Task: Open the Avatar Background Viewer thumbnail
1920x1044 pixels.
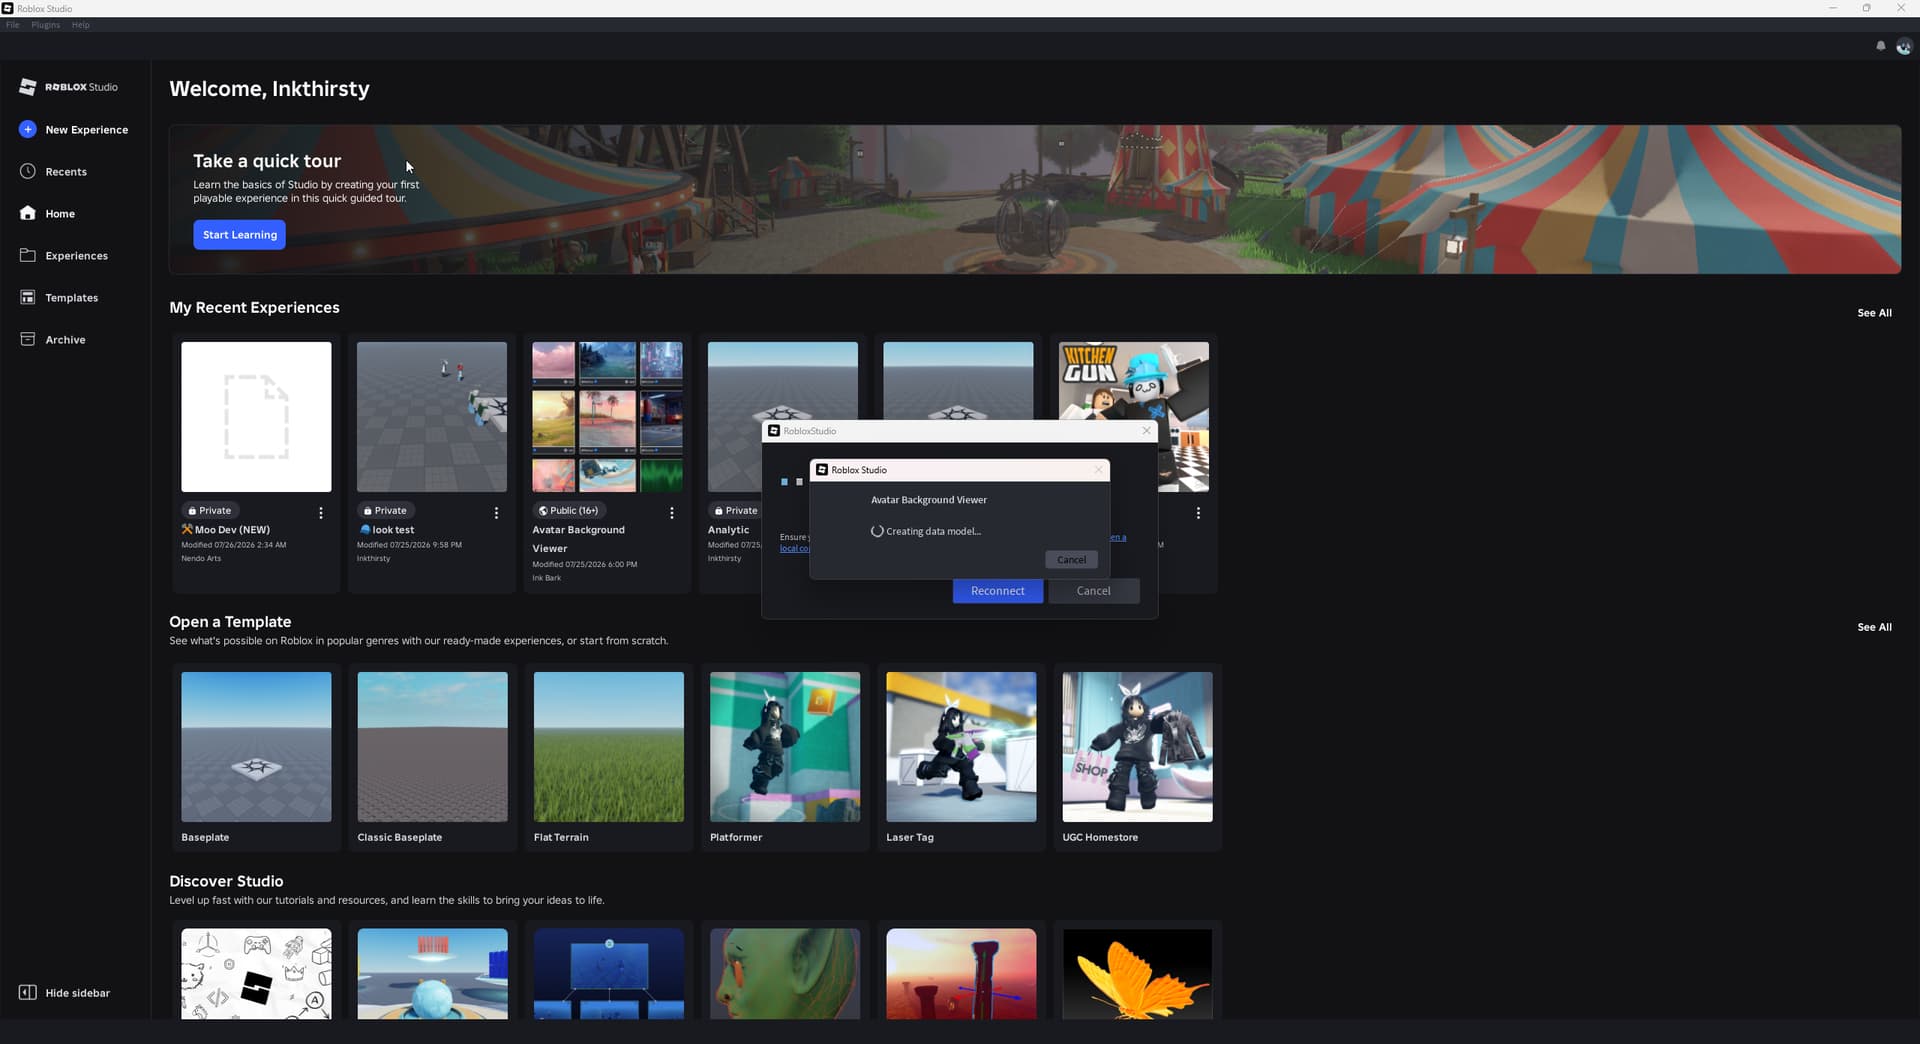Action: tap(607, 417)
